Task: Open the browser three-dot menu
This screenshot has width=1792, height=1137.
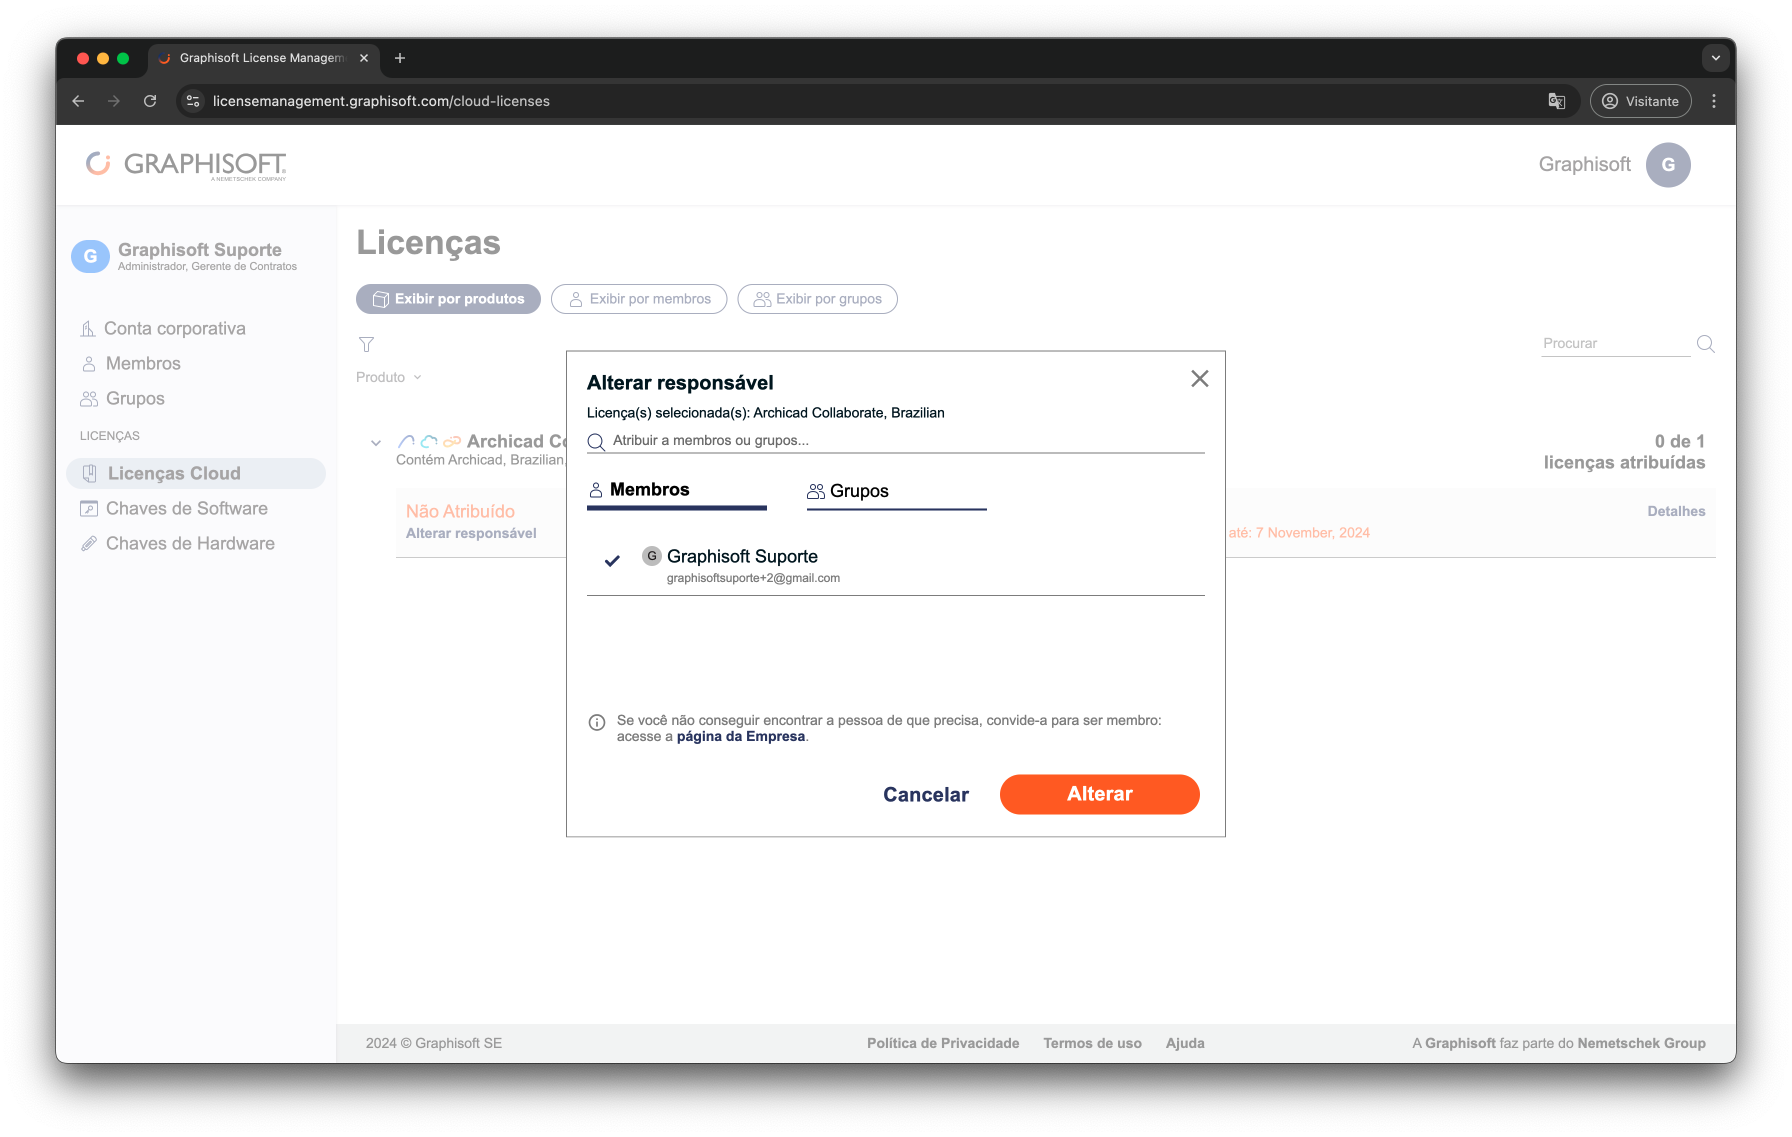Action: [1714, 101]
